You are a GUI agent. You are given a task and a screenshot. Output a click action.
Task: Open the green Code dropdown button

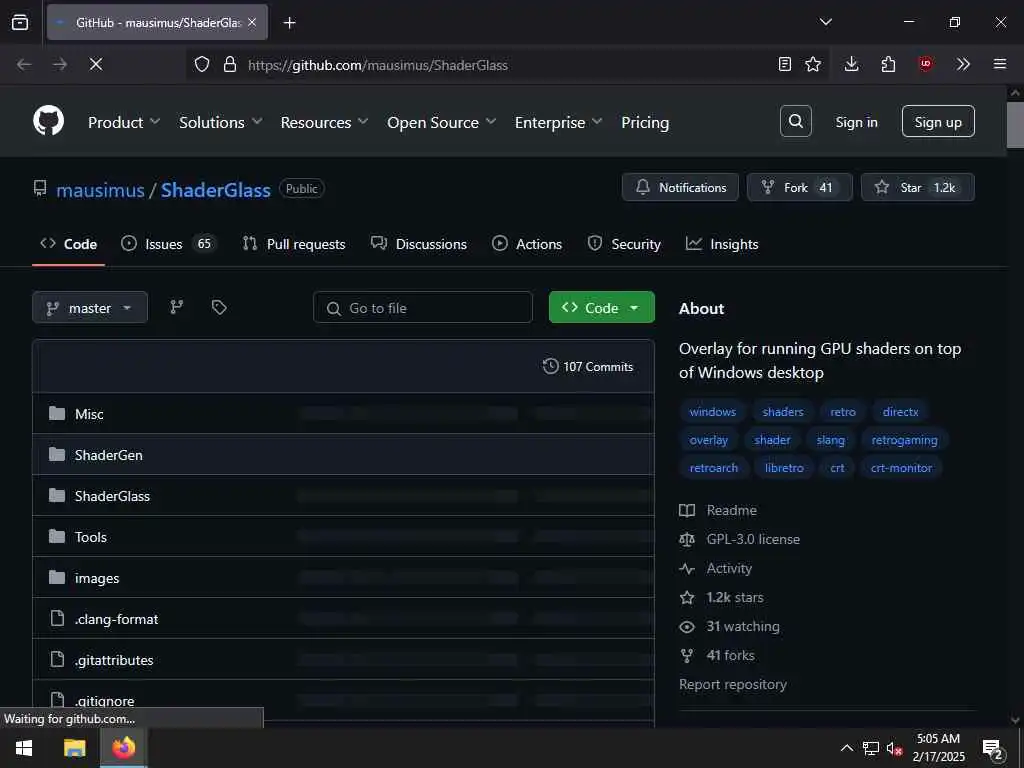pyautogui.click(x=601, y=308)
